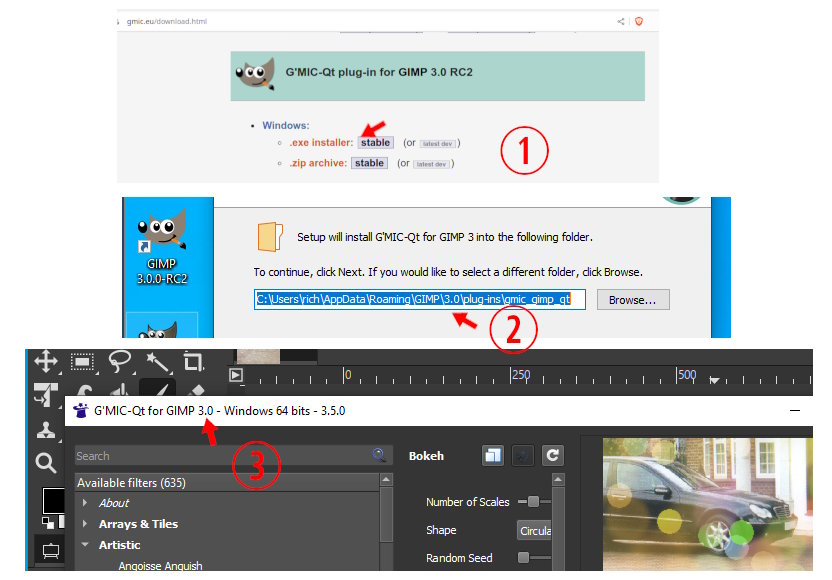Click latest dev link for .zip archive

431,165
